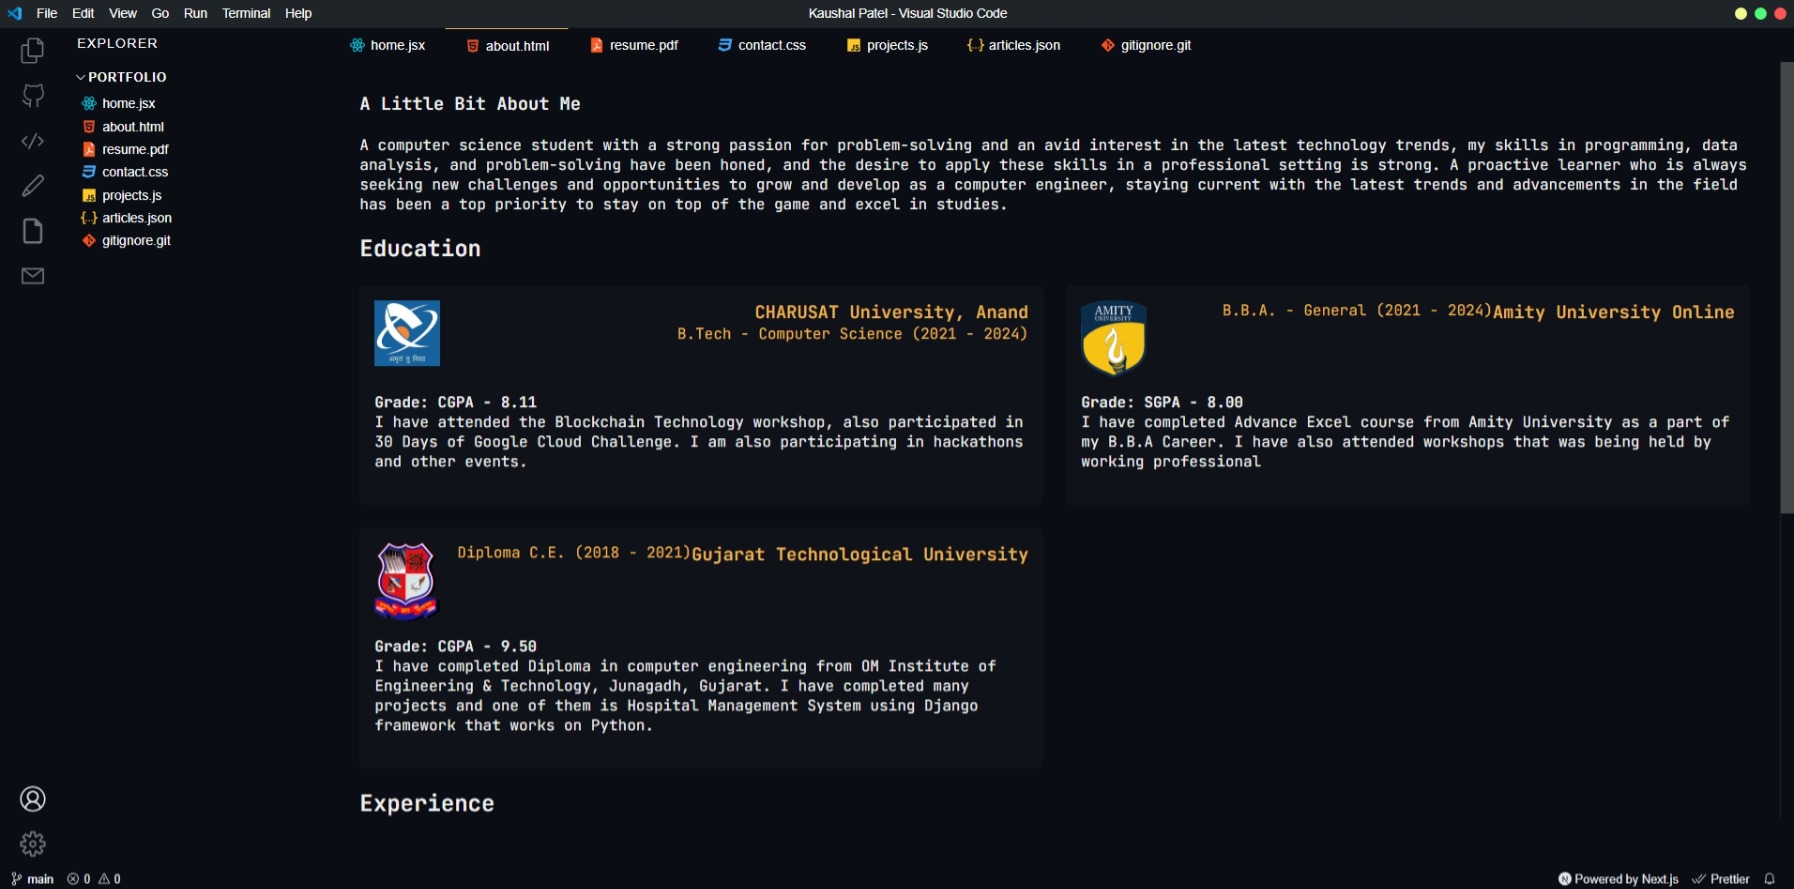The image size is (1794, 889).
Task: Select the pencil icon in activity bar
Action: pos(33,185)
